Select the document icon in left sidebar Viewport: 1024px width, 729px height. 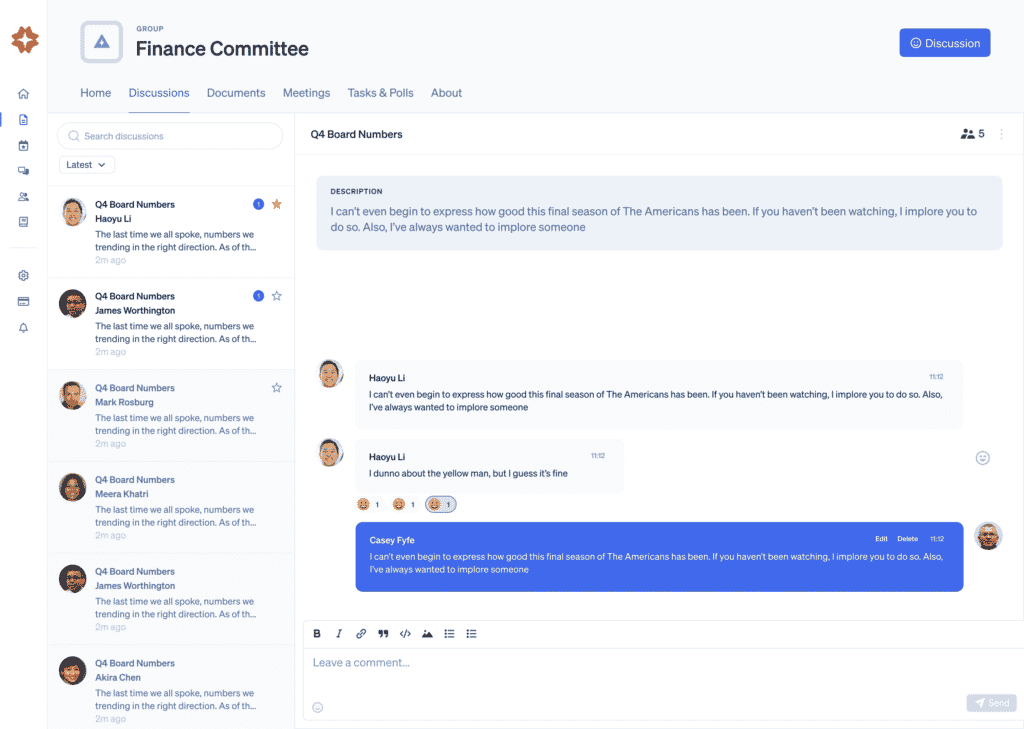[x=24, y=120]
